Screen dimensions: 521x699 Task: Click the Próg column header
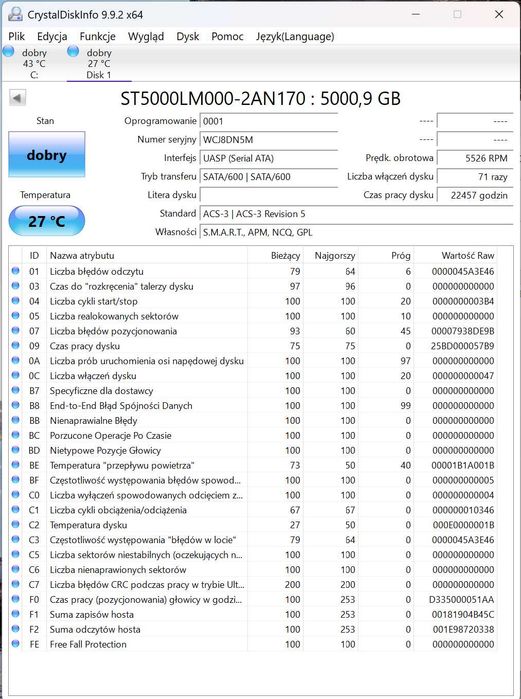point(386,256)
